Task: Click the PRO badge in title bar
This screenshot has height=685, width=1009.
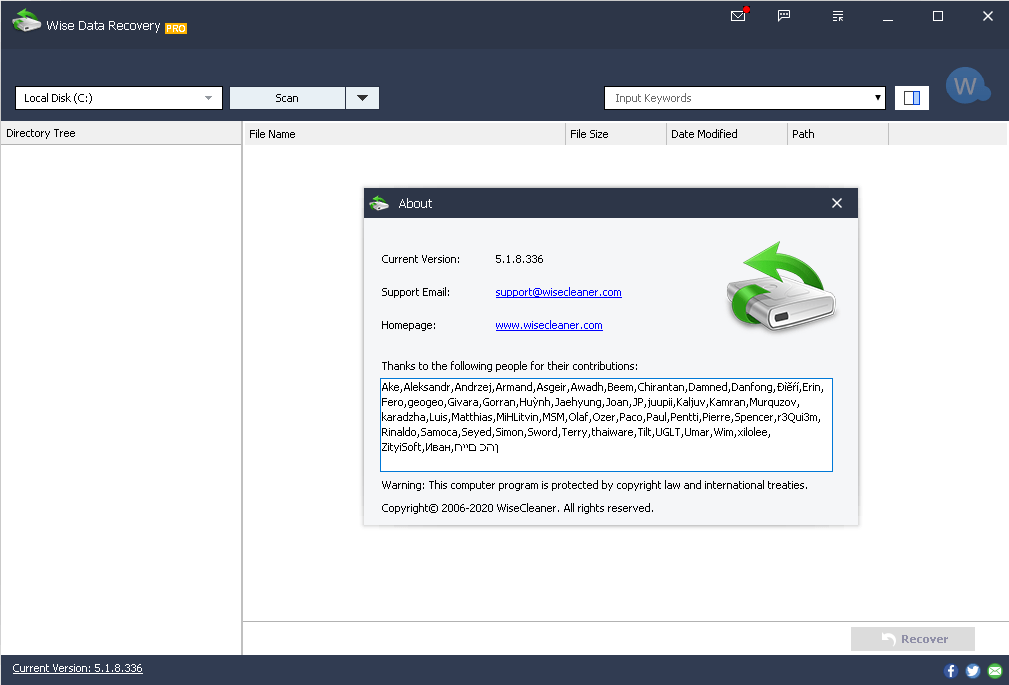Action: point(176,28)
